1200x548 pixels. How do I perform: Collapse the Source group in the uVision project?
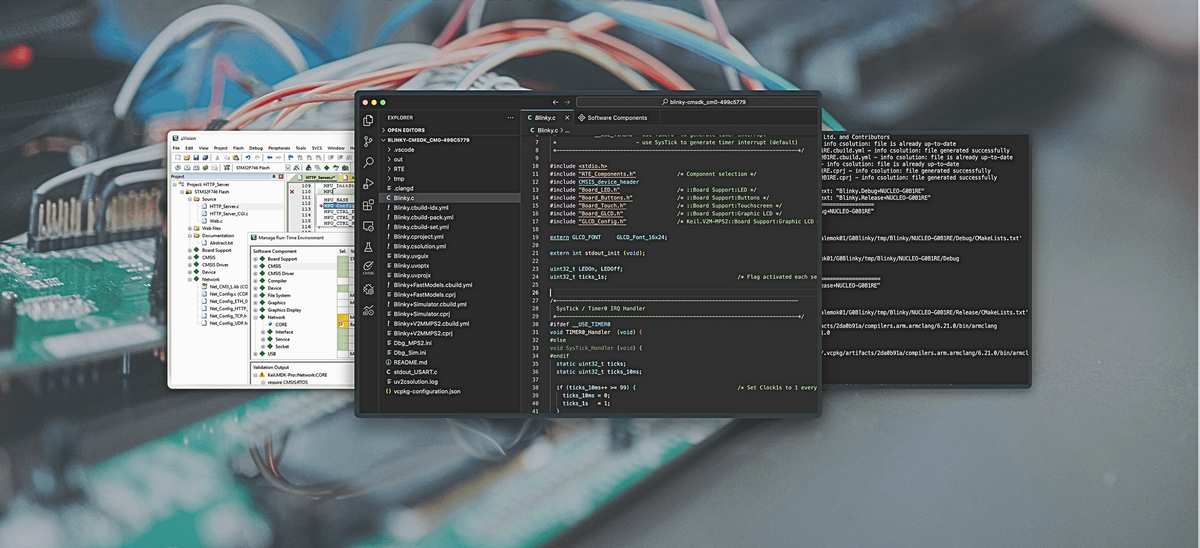[x=190, y=199]
